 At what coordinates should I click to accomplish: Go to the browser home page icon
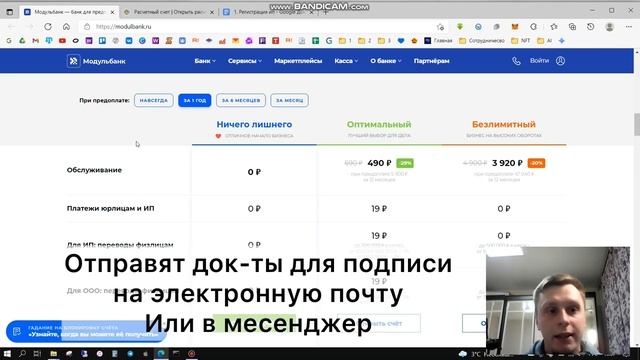pyautogui.click(x=66, y=27)
